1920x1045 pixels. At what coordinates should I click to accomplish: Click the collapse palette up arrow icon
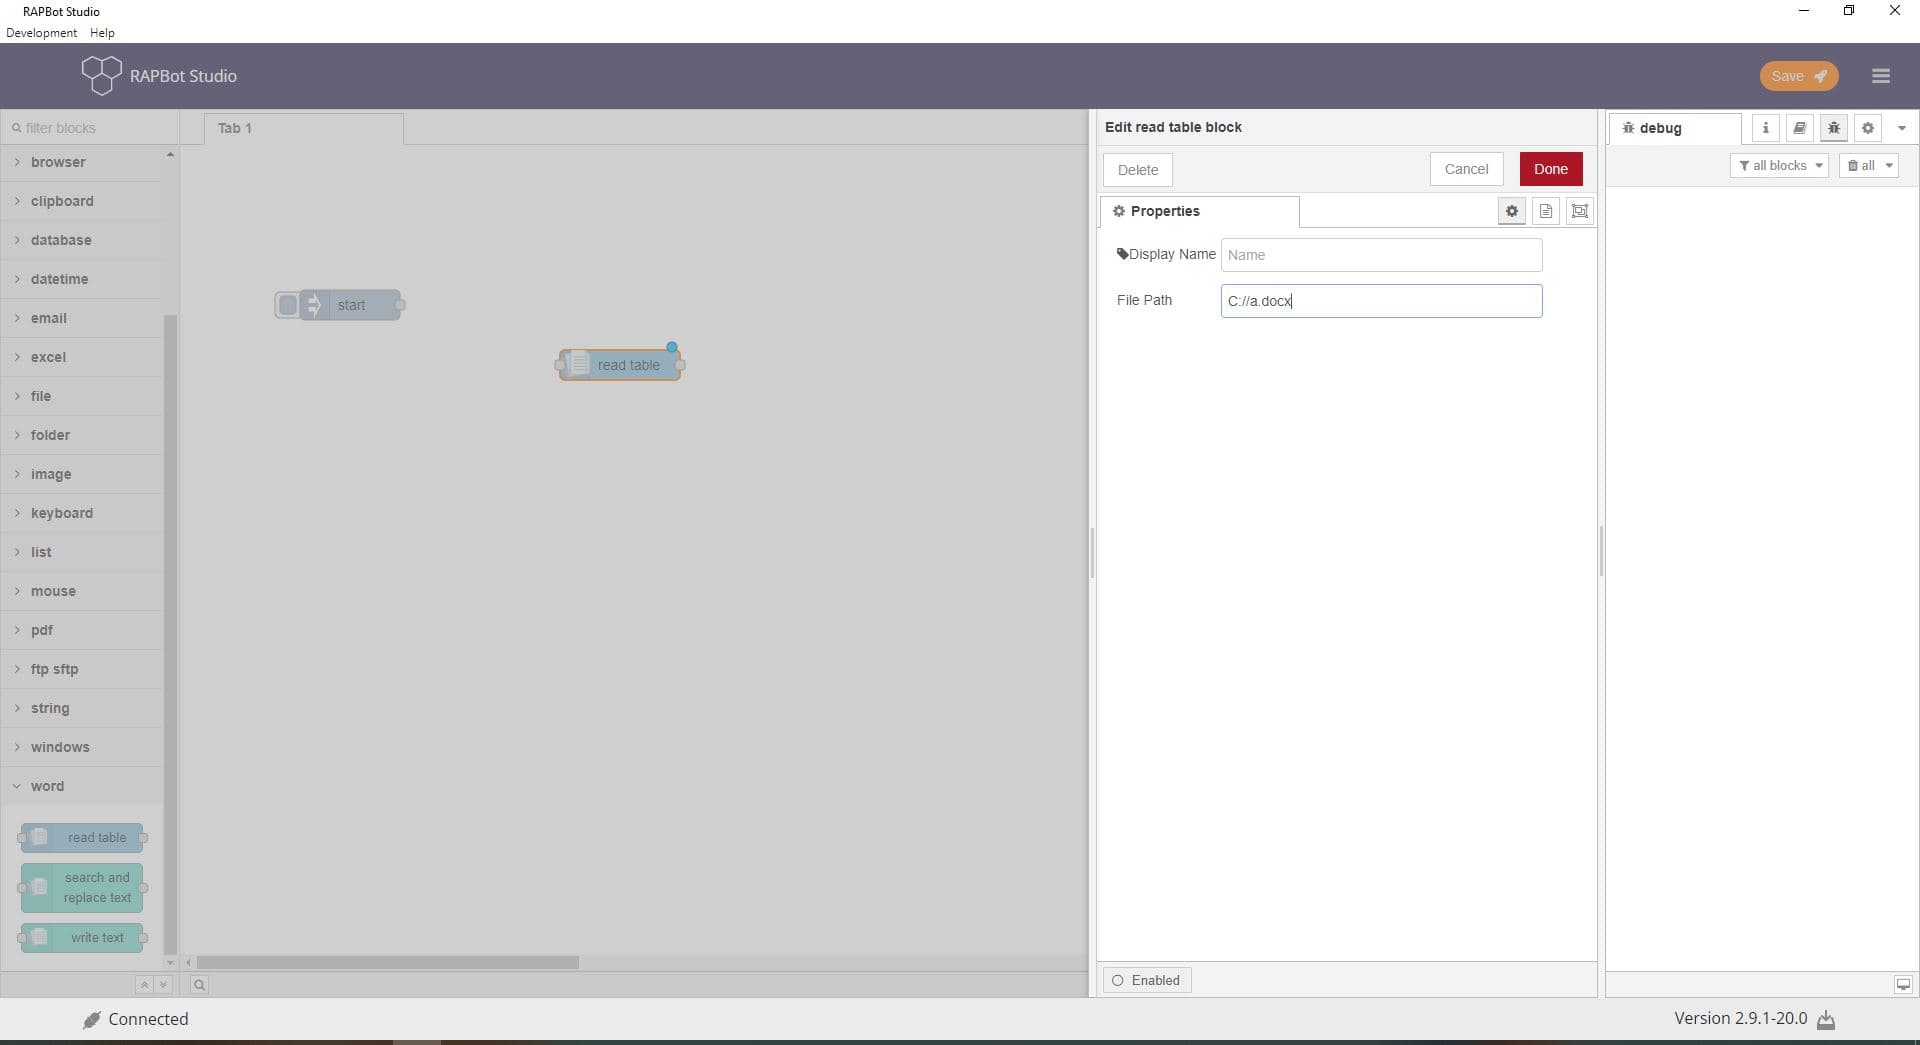[144, 985]
